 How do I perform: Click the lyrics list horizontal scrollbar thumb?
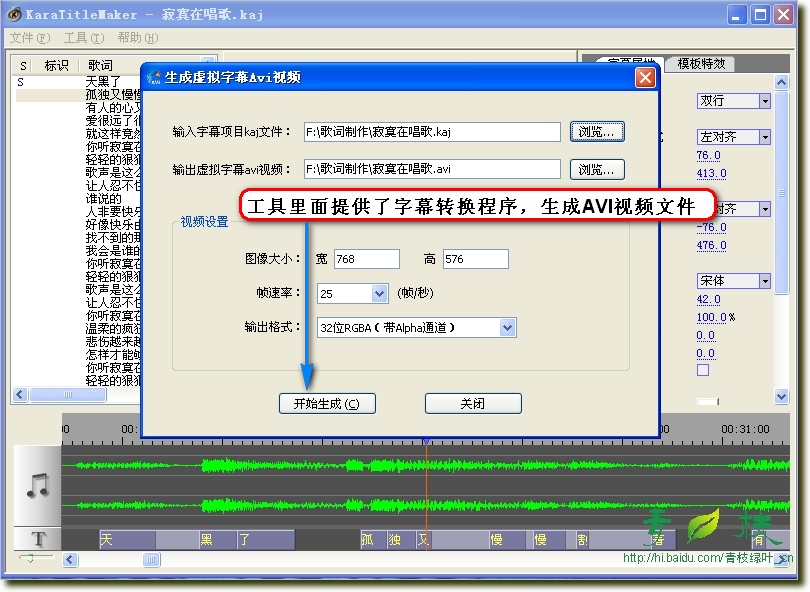(68, 395)
